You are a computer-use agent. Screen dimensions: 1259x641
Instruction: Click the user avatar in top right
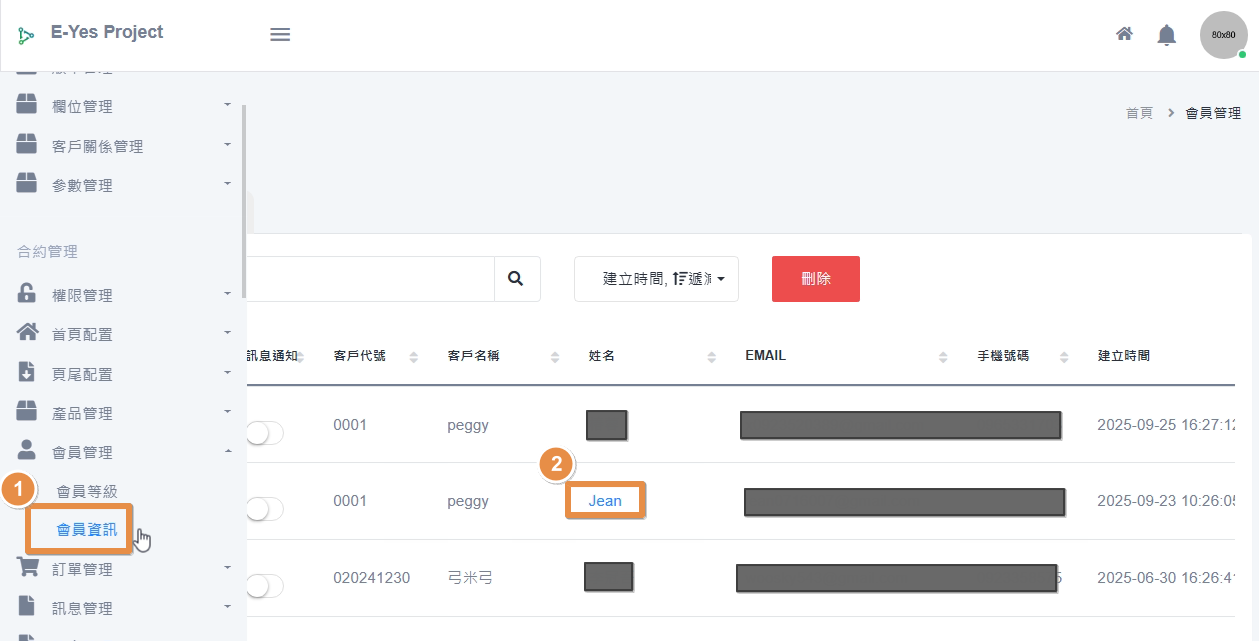coord(1223,35)
